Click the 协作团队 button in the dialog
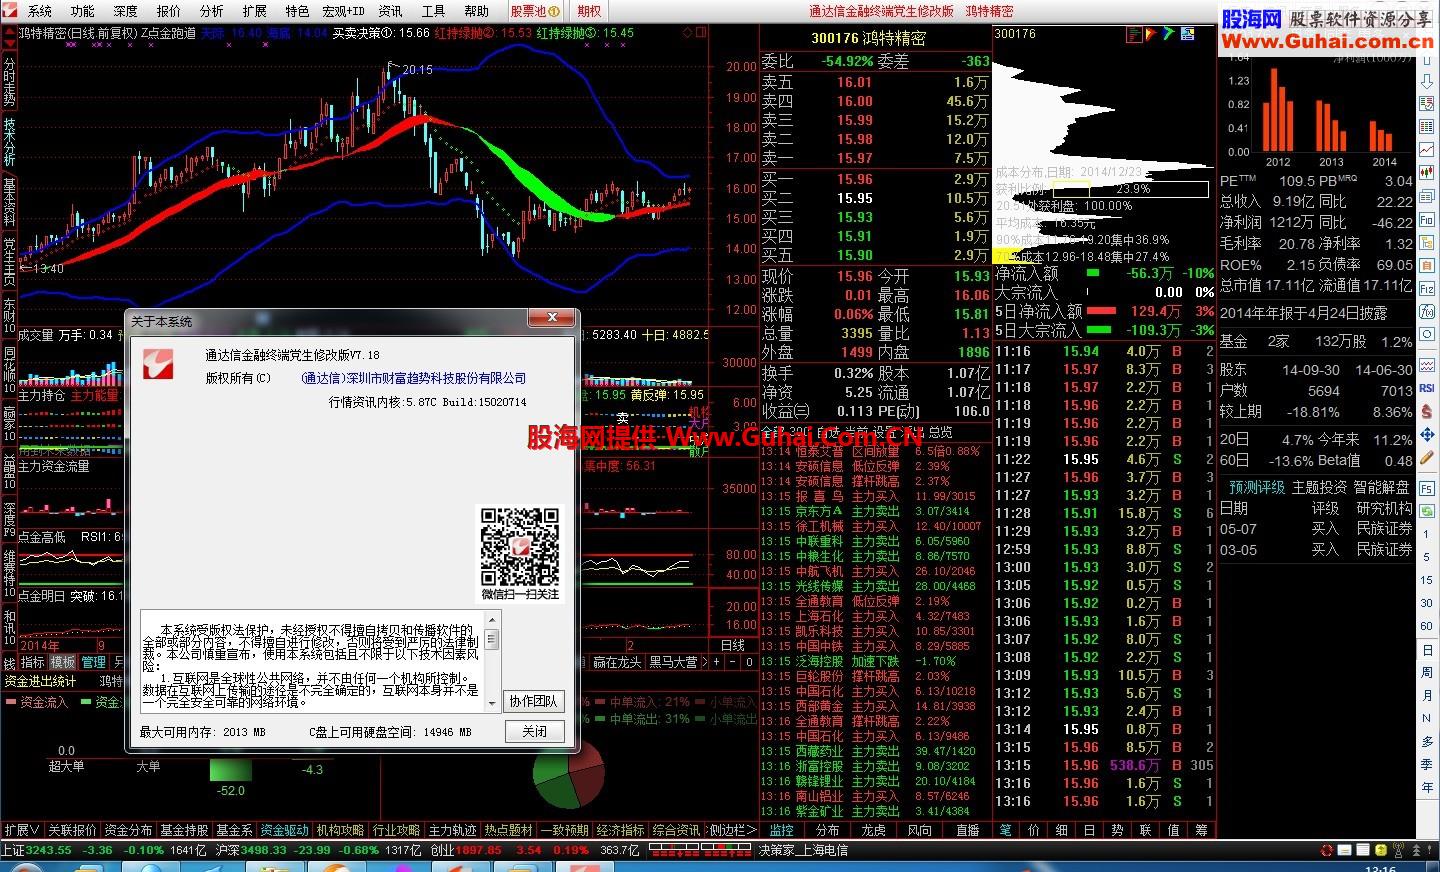1440x872 pixels. [534, 701]
